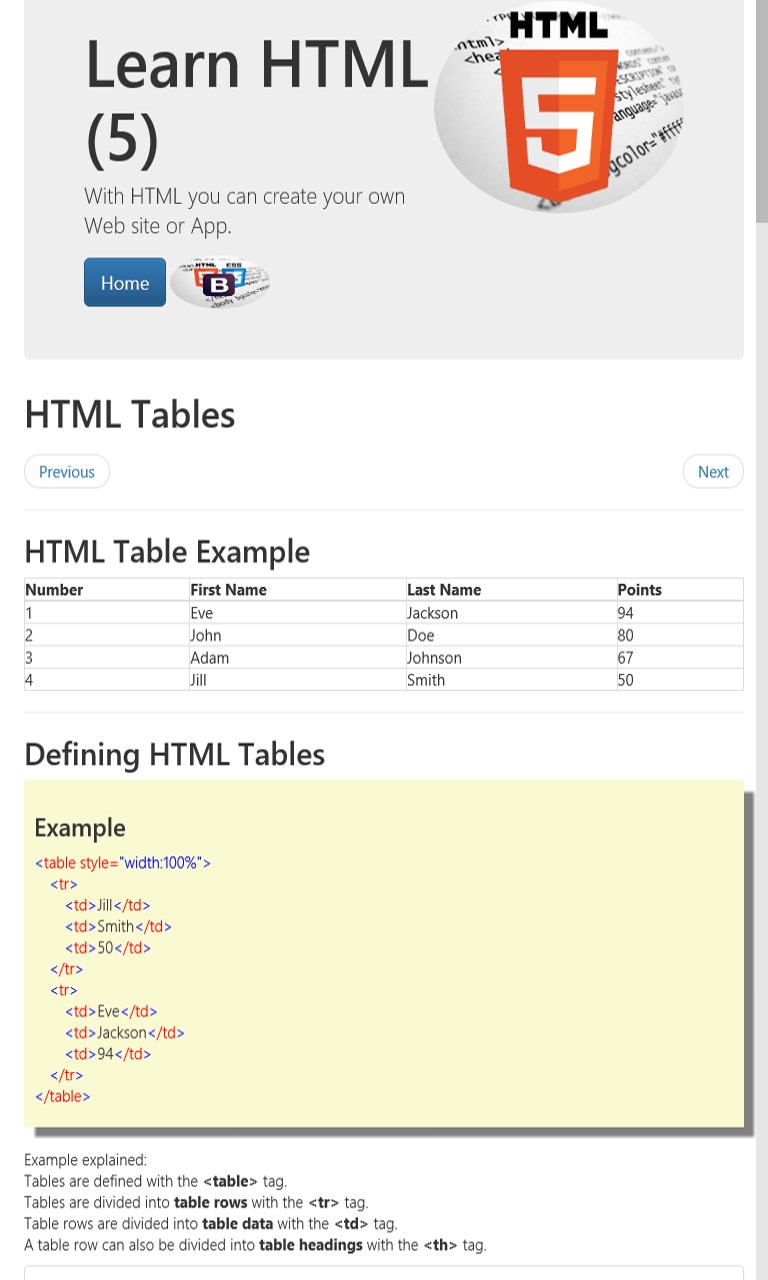The width and height of the screenshot is (768, 1280).
Task: Click the blue Home button
Action: [x=125, y=282]
